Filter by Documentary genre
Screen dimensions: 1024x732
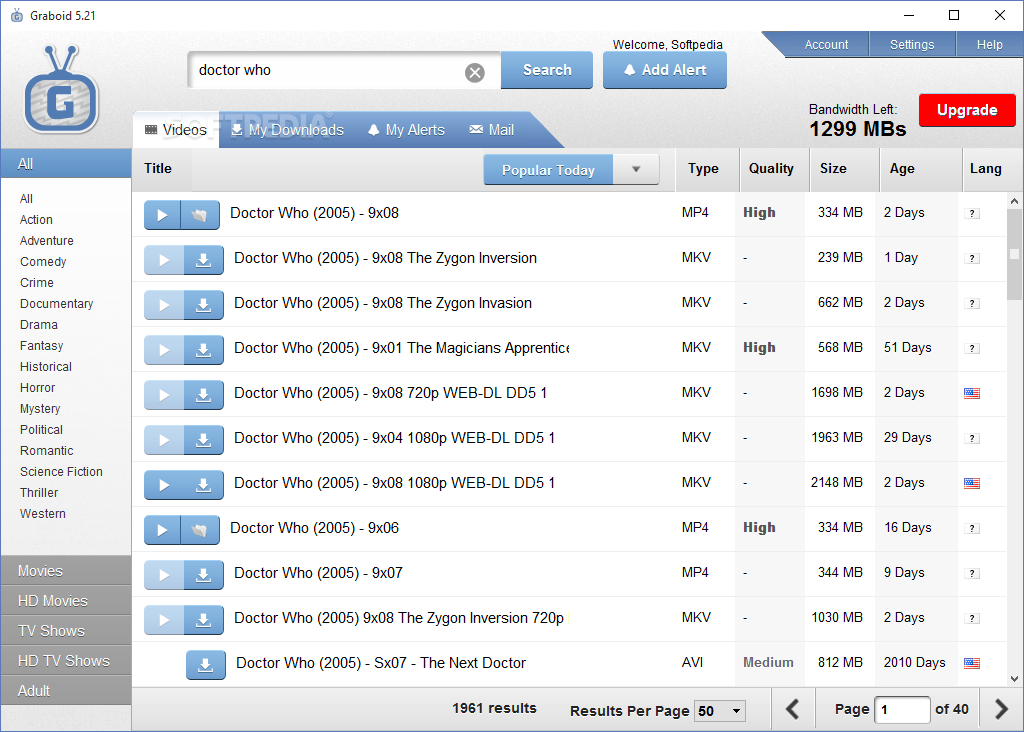point(56,304)
